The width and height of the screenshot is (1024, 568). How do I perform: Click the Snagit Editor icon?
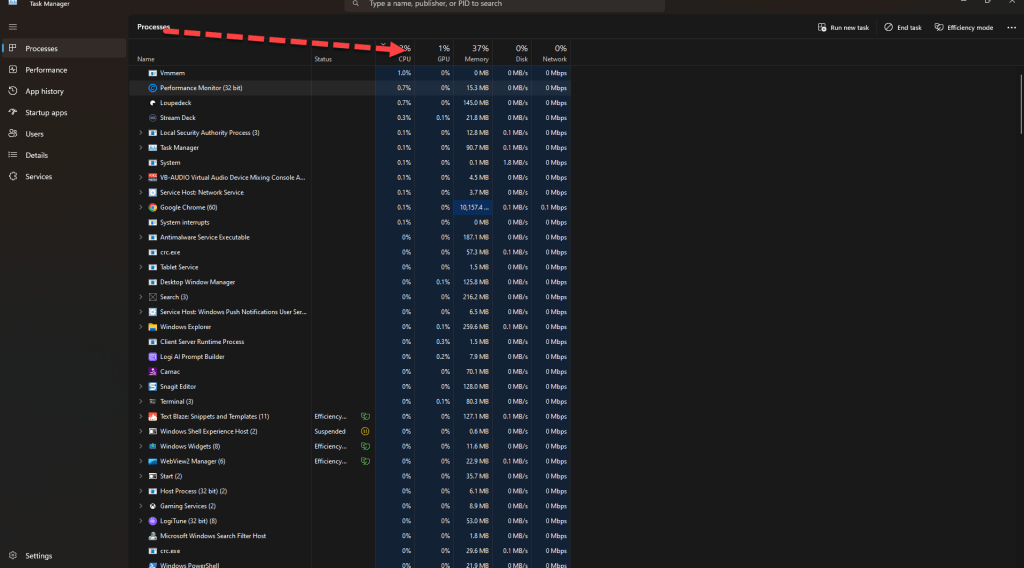(152, 387)
